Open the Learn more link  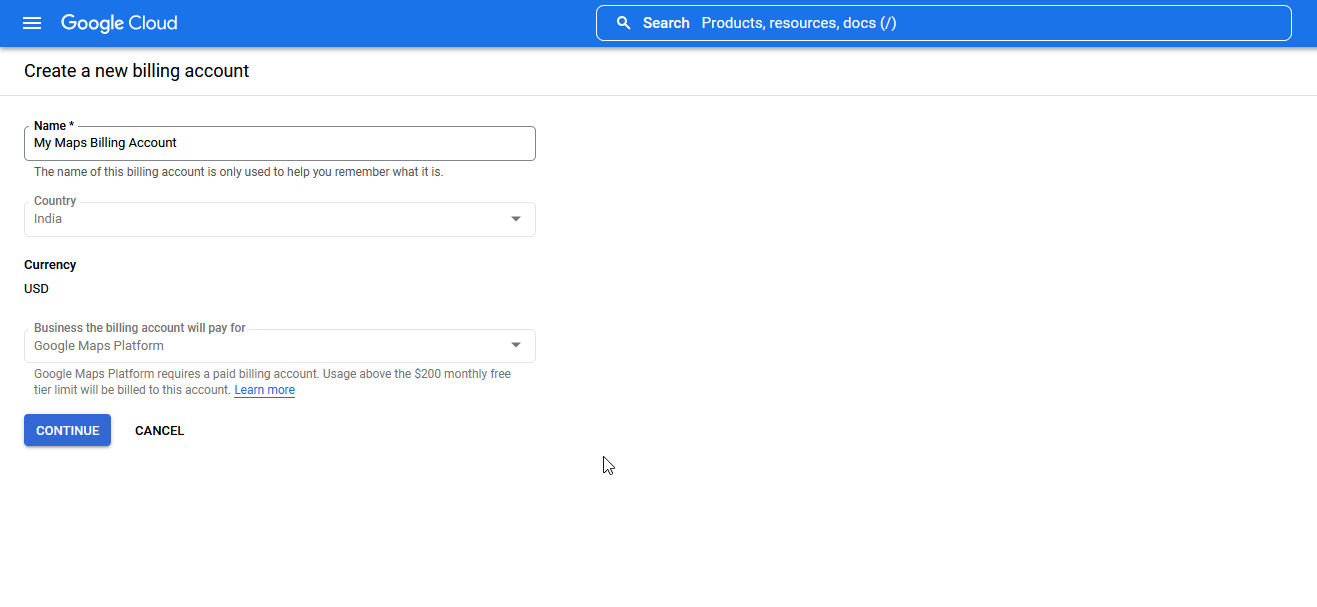click(264, 390)
